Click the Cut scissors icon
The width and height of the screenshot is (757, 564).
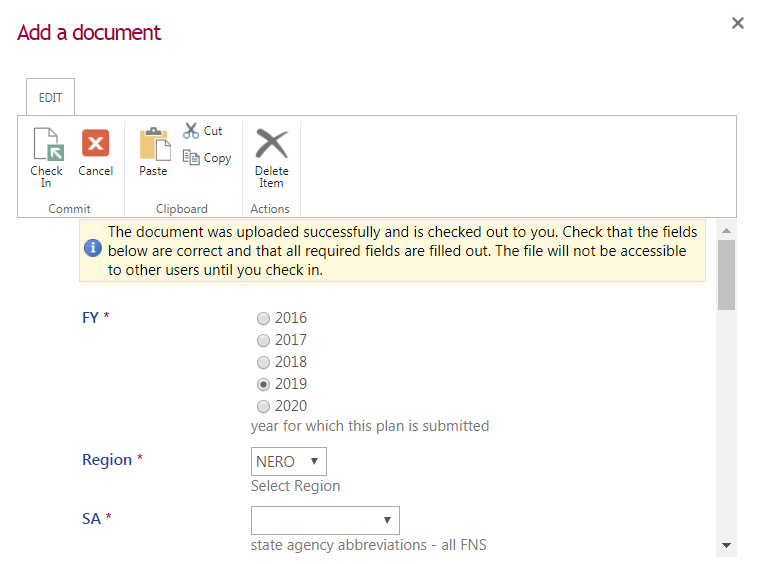click(x=191, y=131)
